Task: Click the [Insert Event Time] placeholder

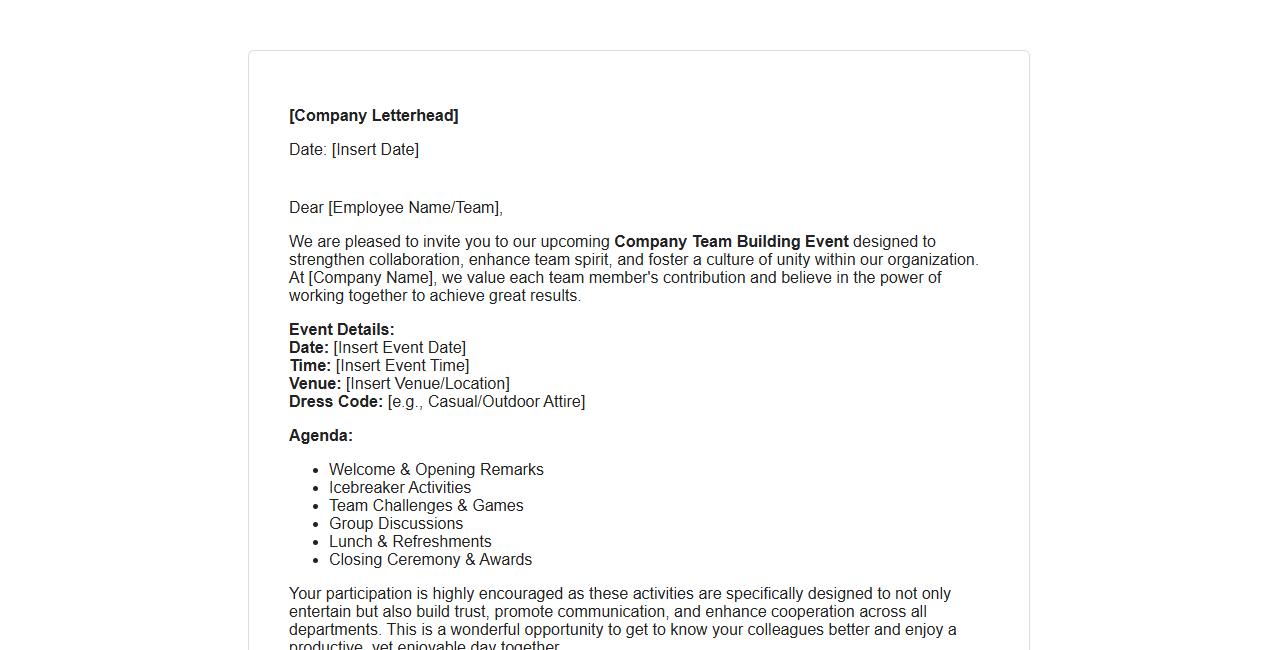Action: tap(402, 366)
